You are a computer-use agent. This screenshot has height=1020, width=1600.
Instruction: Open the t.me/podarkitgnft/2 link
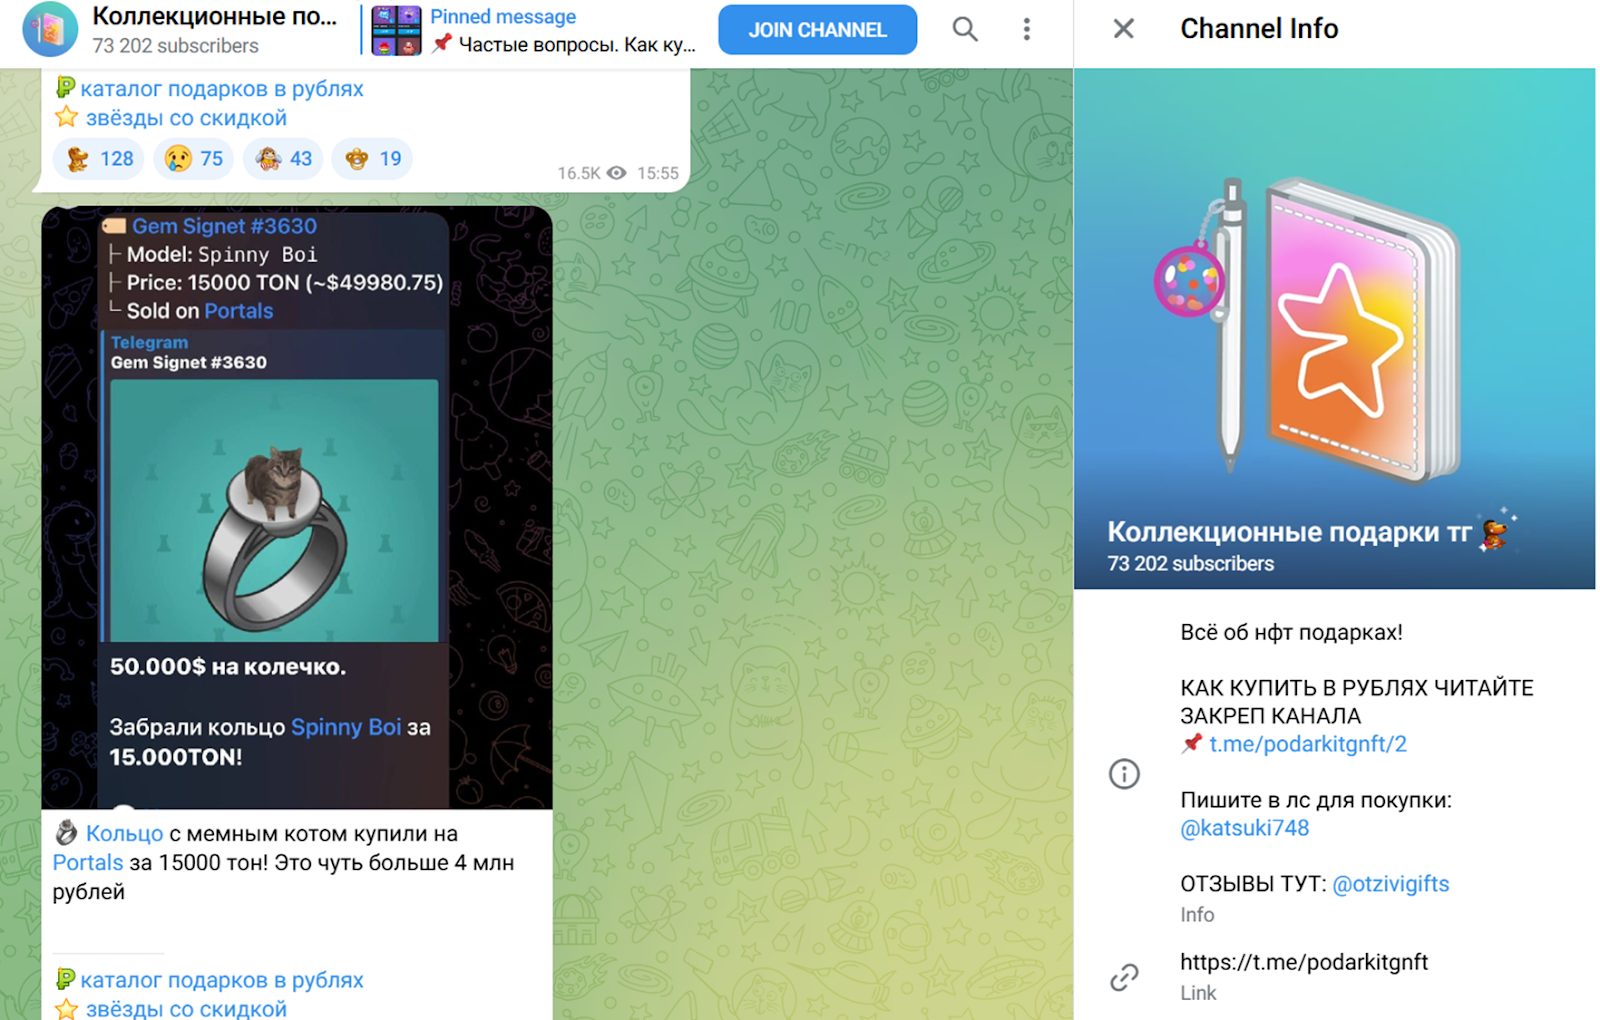pyautogui.click(x=1308, y=744)
